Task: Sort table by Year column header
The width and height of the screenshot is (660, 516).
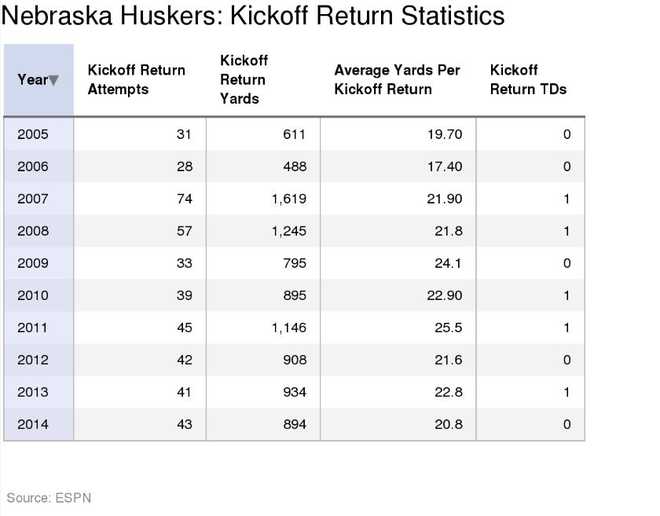Action: coord(32,80)
